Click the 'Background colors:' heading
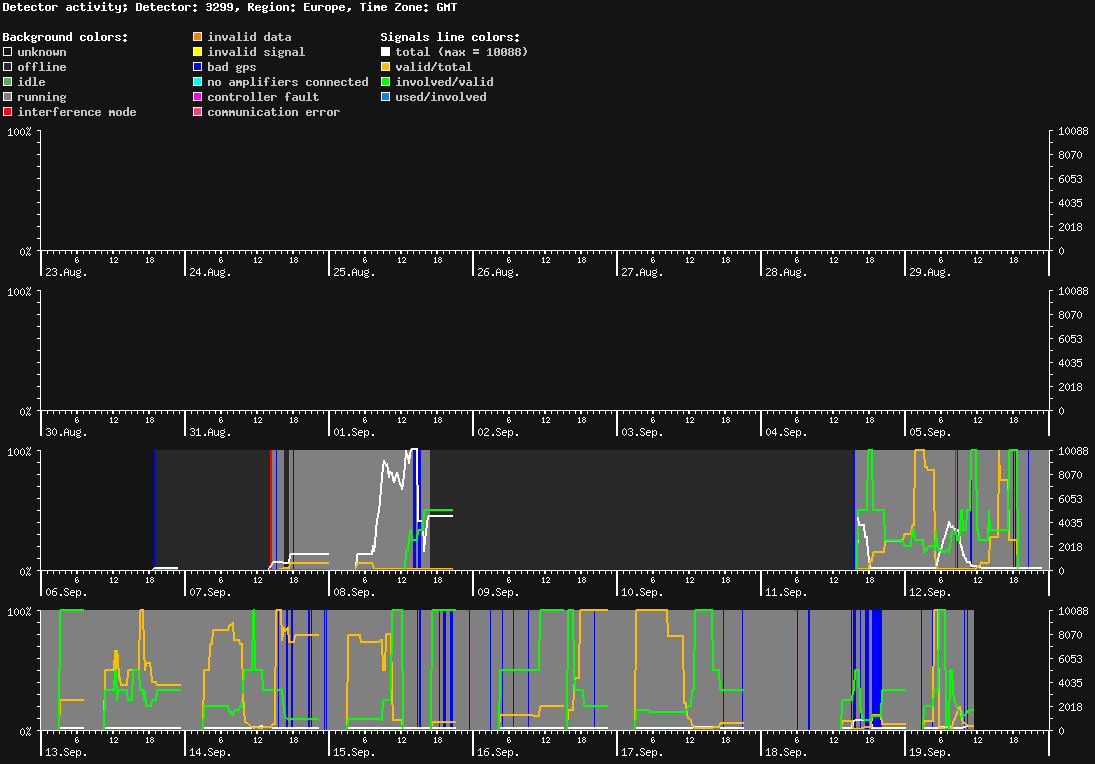1095x764 pixels. [66, 37]
